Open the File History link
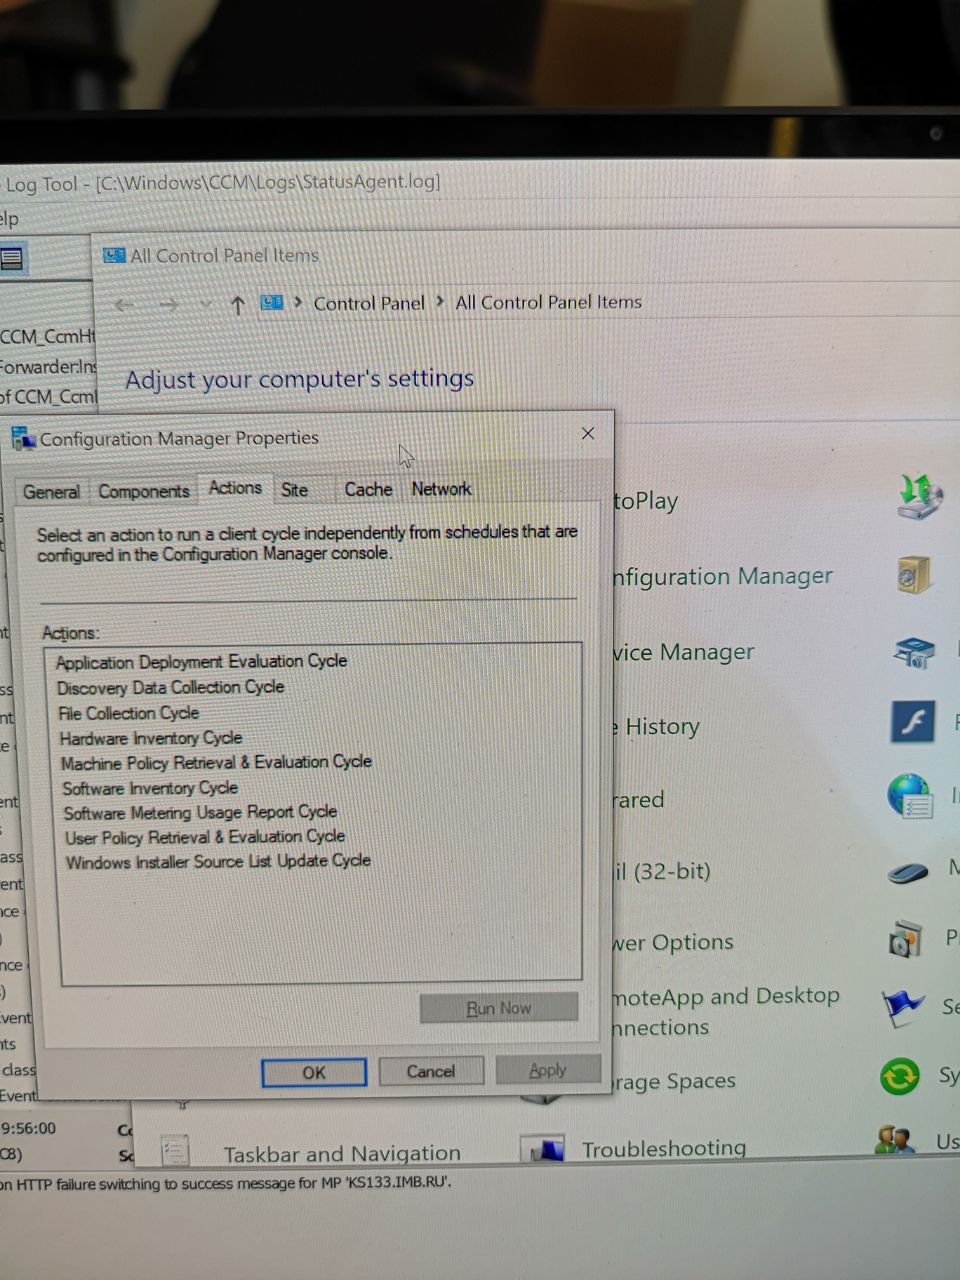The height and width of the screenshot is (1280, 960). pyautogui.click(x=656, y=727)
